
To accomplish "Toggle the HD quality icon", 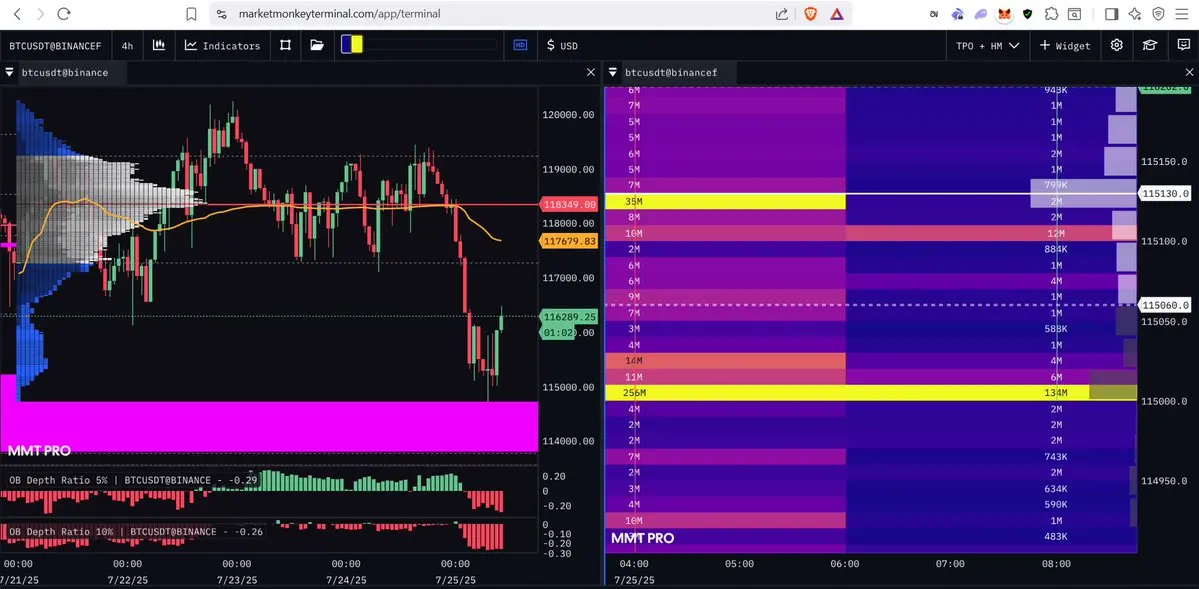I will (x=520, y=45).
